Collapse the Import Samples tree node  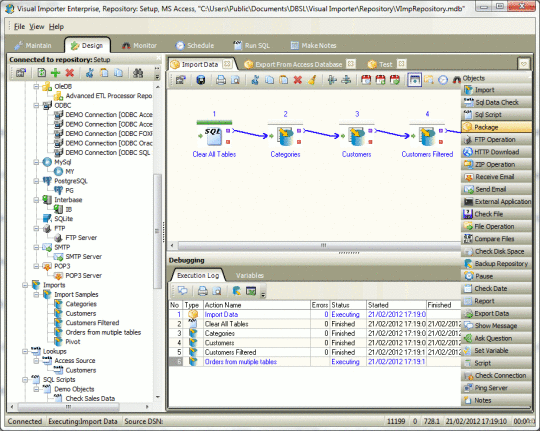(37, 295)
